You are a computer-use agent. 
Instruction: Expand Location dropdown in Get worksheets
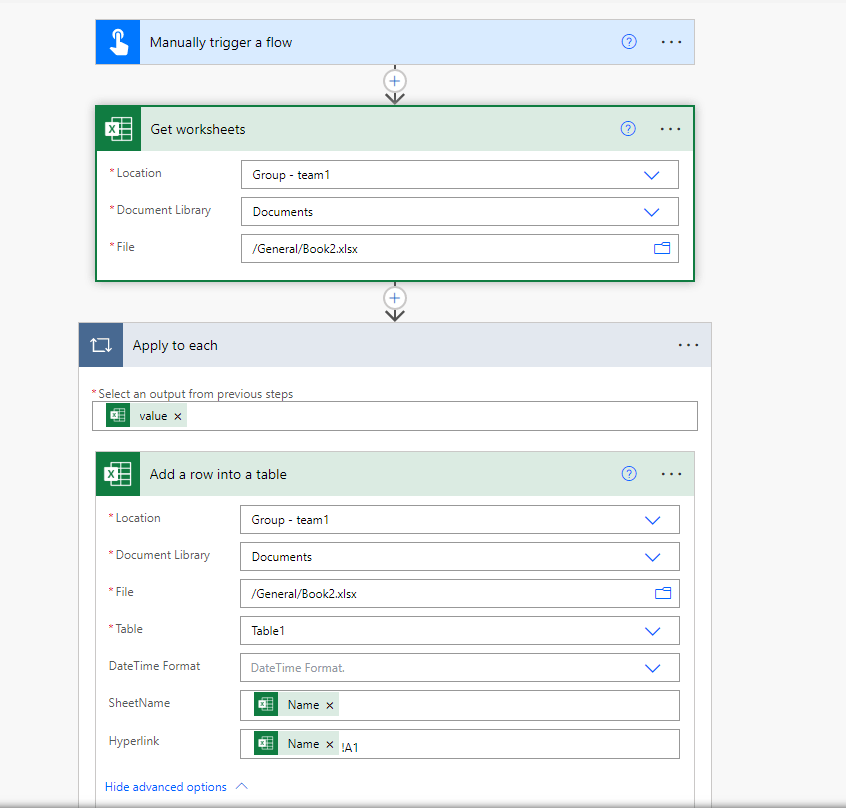[651, 175]
